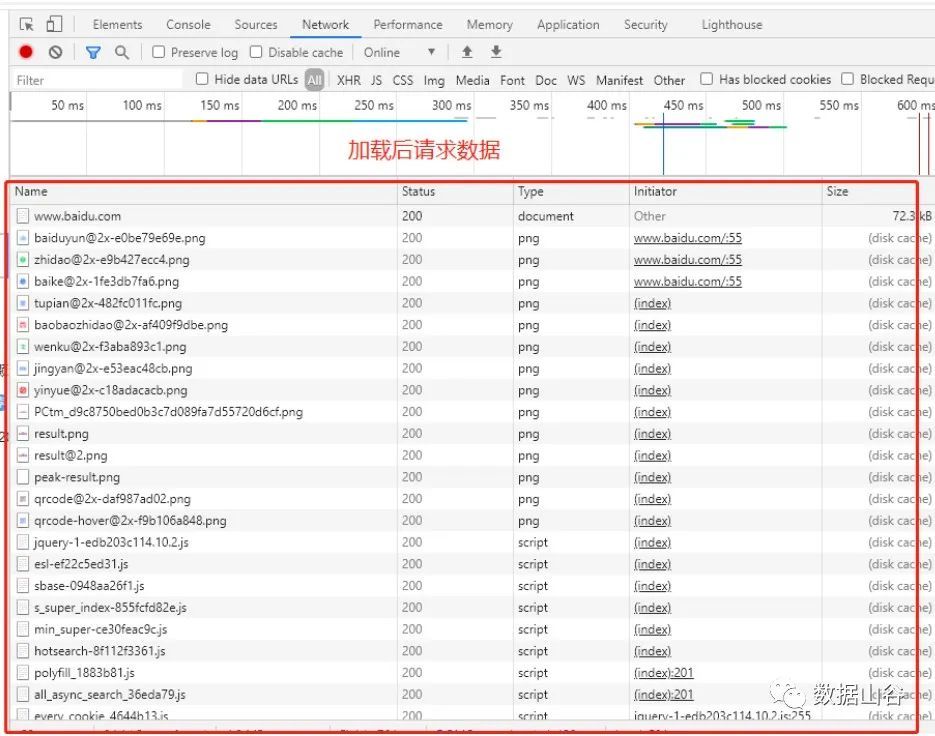
Task: Select request wenku@2x-f3aba893c1.png
Action: click(110, 347)
